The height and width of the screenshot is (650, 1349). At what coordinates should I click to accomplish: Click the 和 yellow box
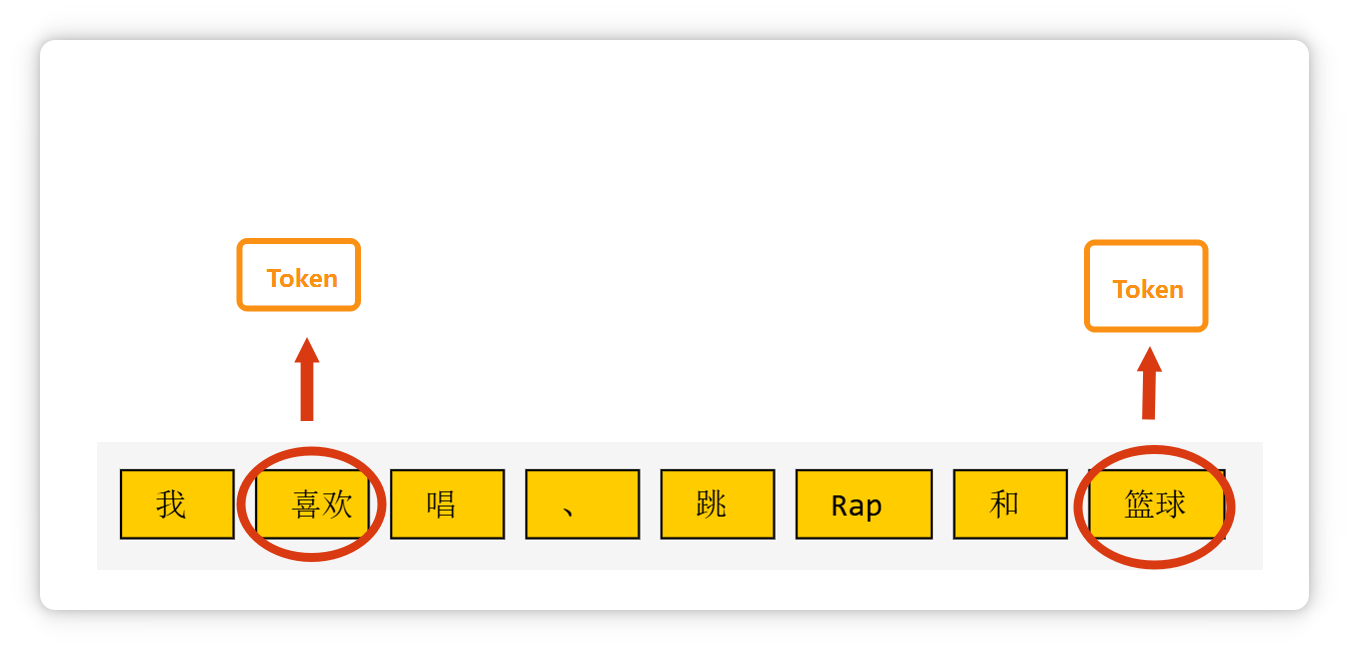[x=1010, y=504]
